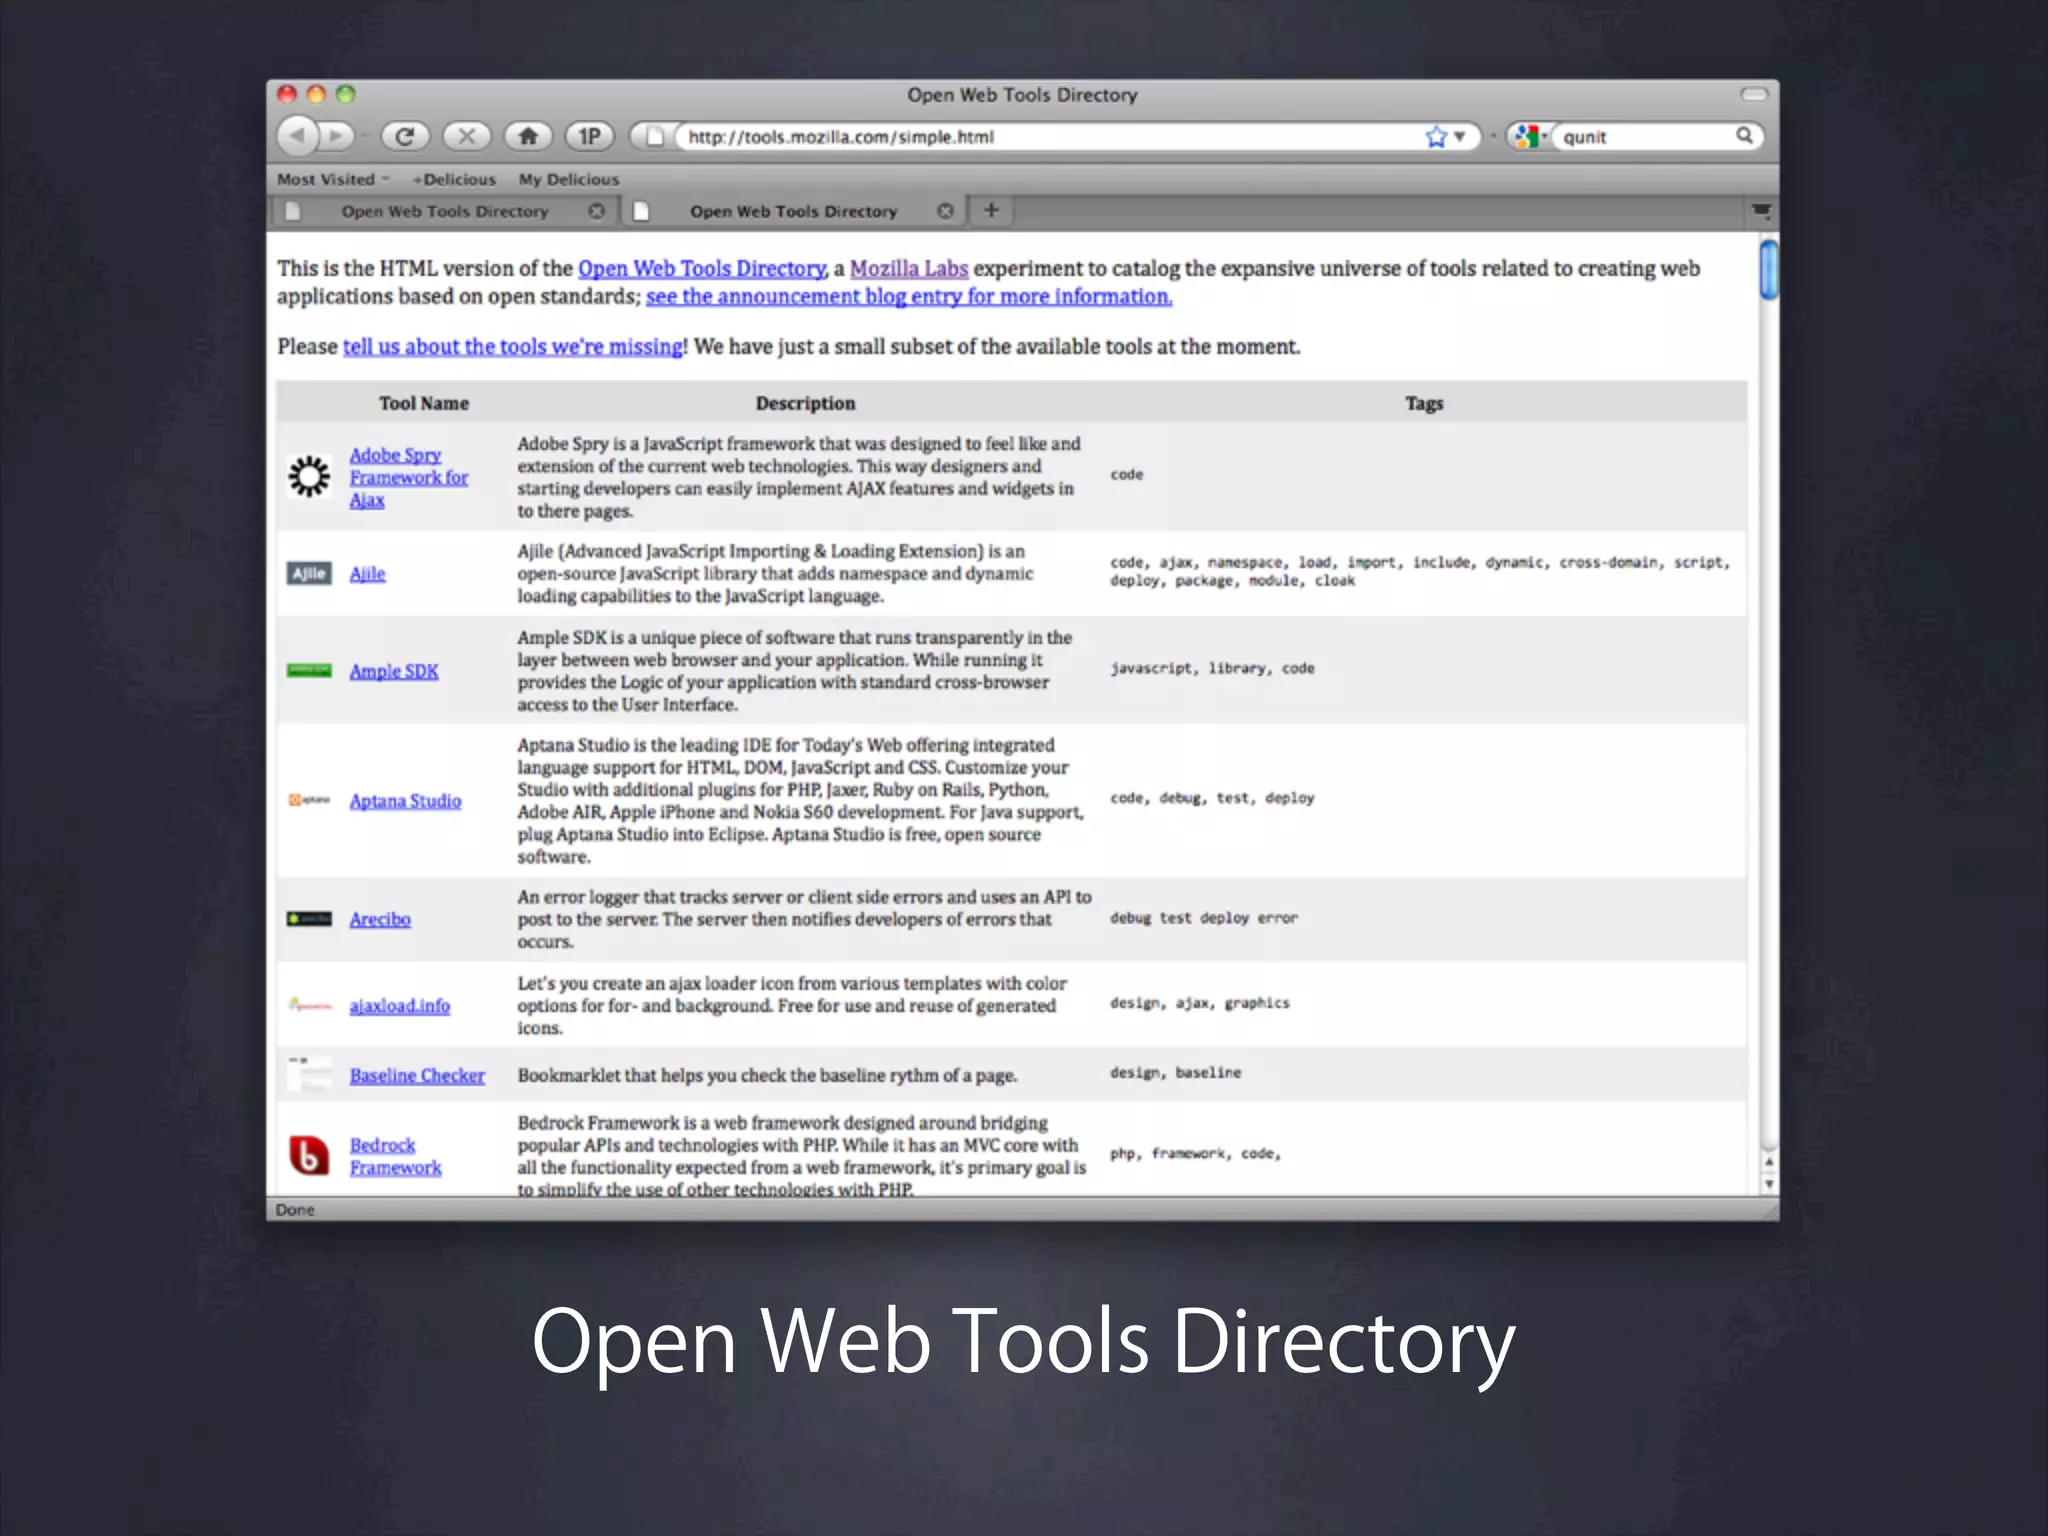Viewport: 2048px width, 1536px height.
Task: Click the blue vertical scrollbar thumb
Action: (1768, 270)
